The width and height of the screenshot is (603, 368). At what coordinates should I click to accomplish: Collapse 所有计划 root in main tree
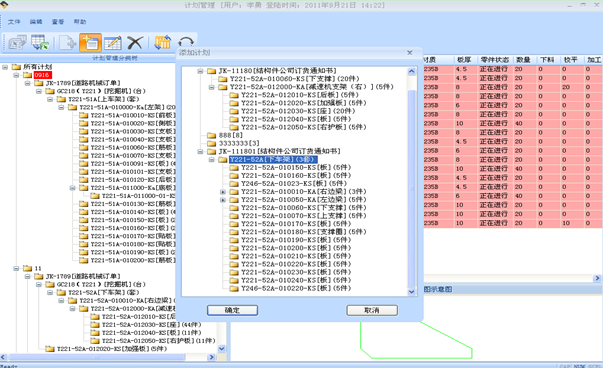coord(5,67)
